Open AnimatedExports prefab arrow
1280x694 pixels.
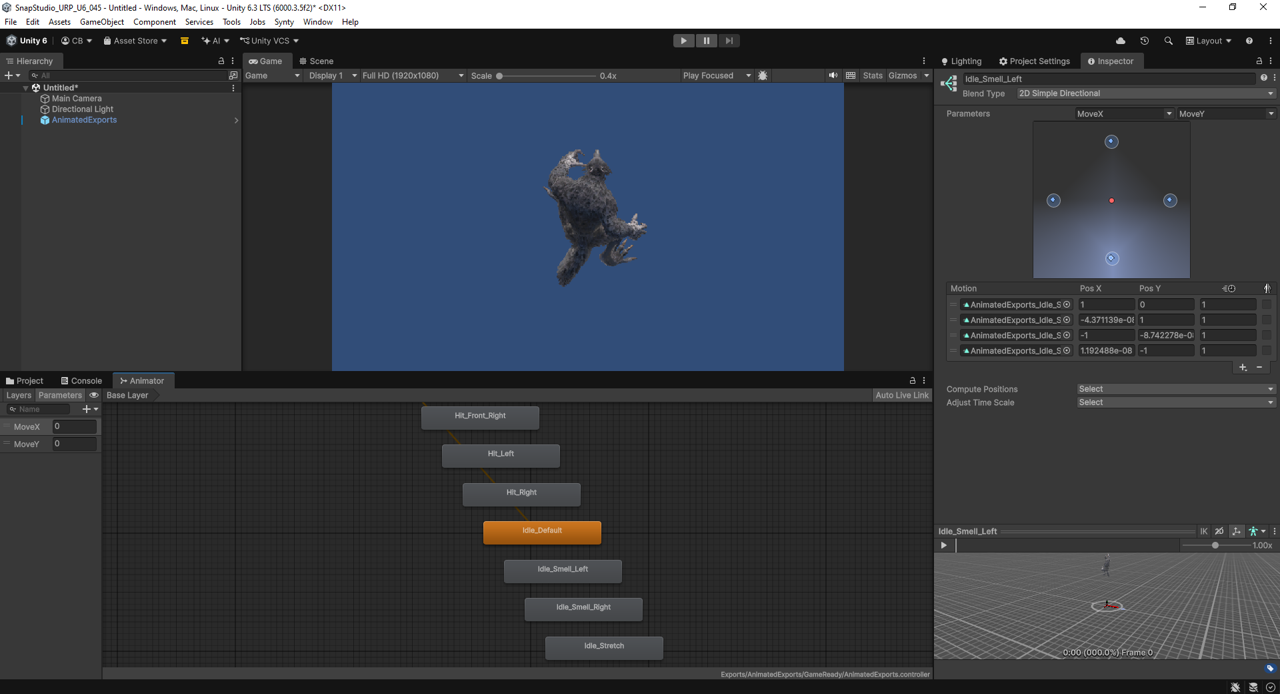click(x=236, y=120)
